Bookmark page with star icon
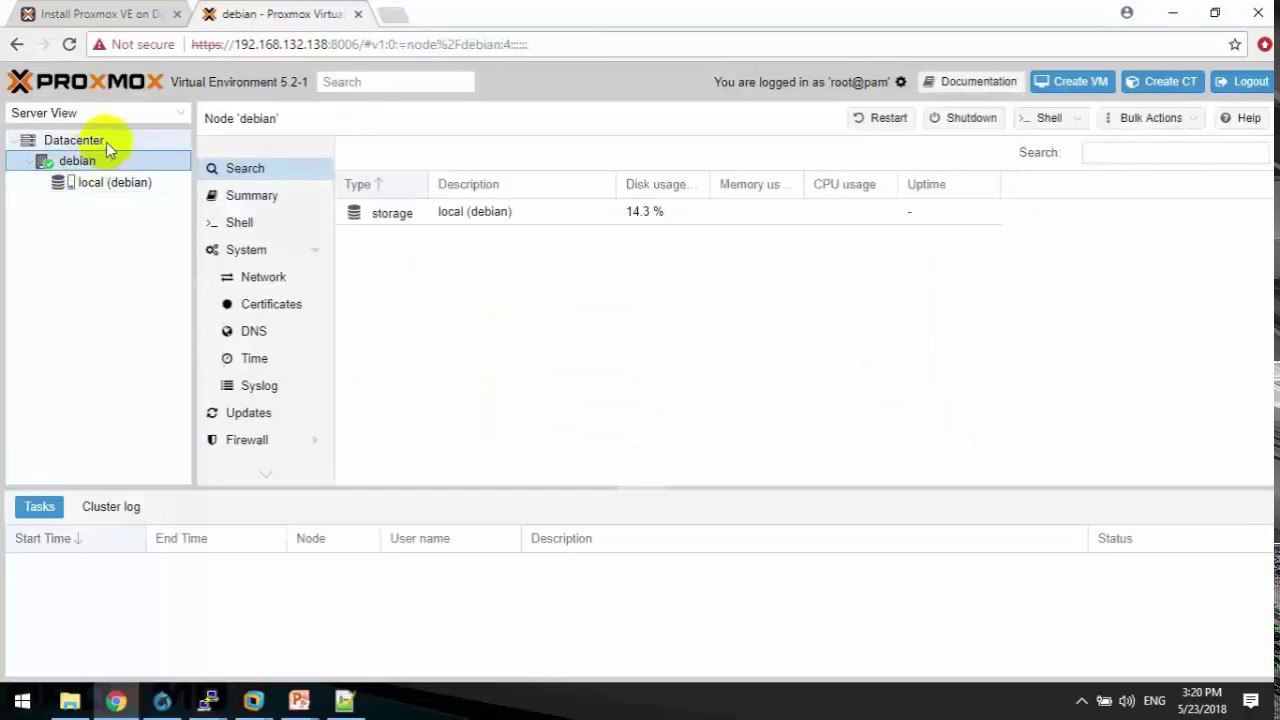 pyautogui.click(x=1235, y=44)
